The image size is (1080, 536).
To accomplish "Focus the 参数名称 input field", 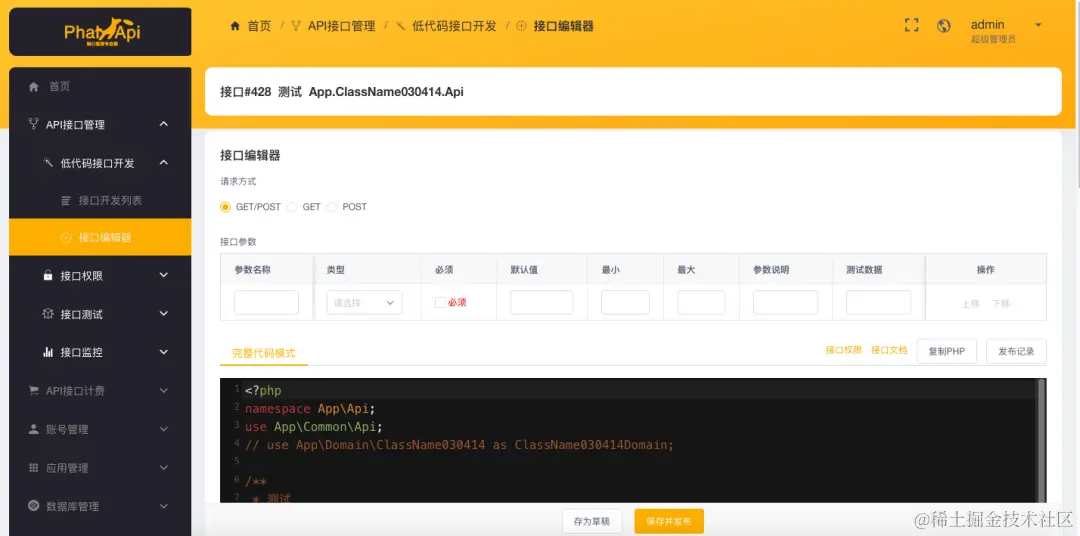I will [x=267, y=302].
